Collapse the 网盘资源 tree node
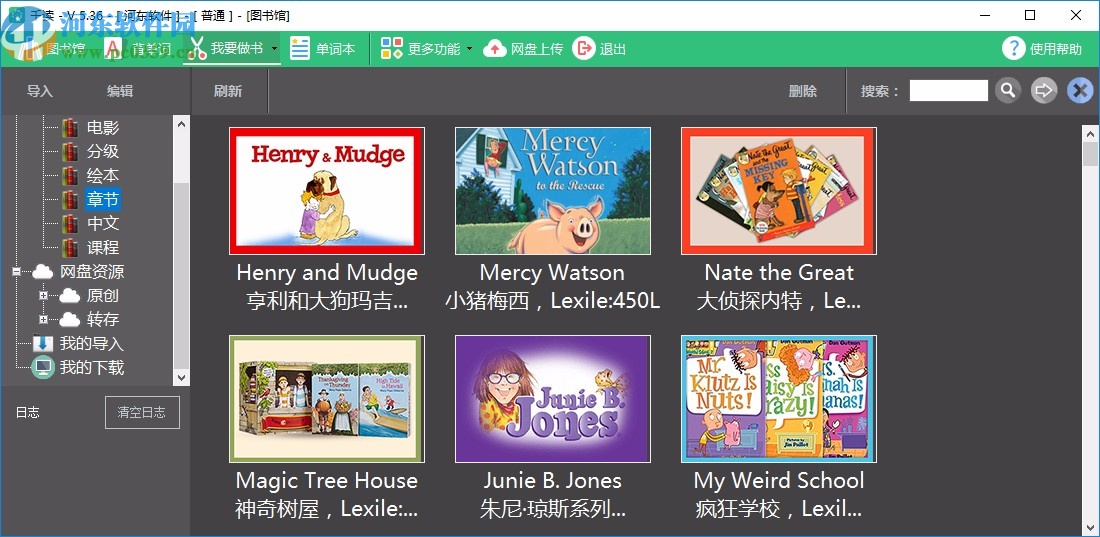 pyautogui.click(x=17, y=272)
